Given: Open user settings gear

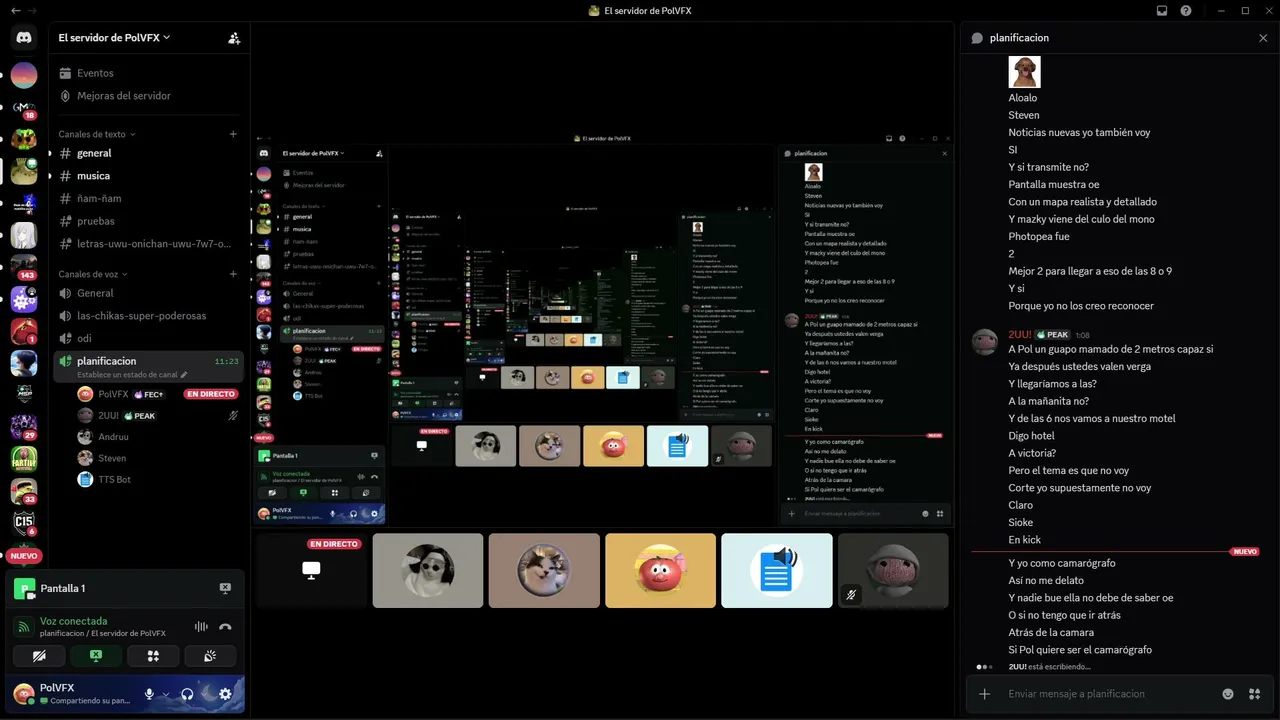Looking at the screenshot, I should (225, 694).
